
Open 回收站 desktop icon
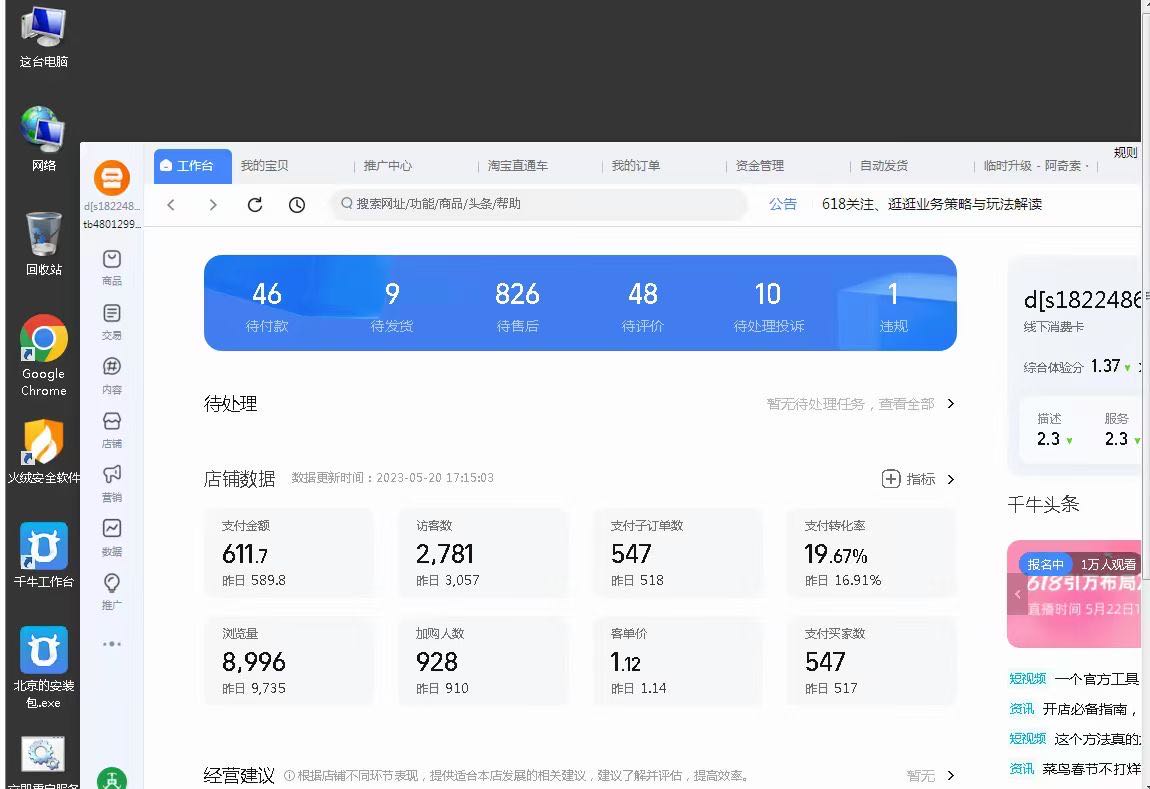coord(43,243)
